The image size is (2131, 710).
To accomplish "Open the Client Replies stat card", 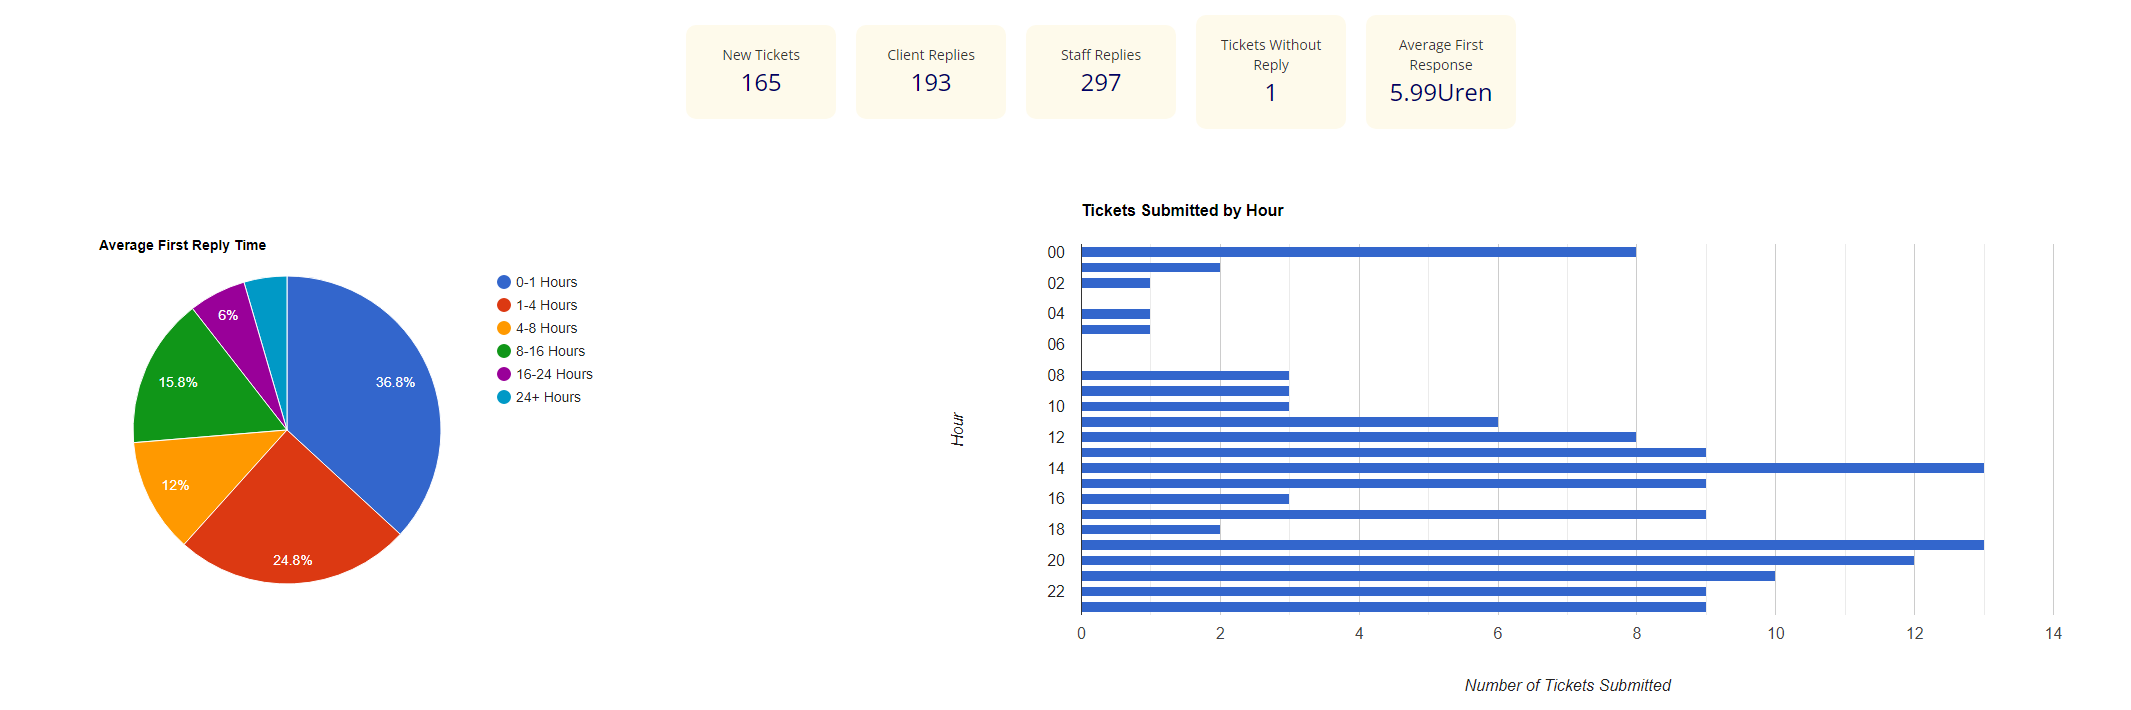I will pyautogui.click(x=931, y=71).
